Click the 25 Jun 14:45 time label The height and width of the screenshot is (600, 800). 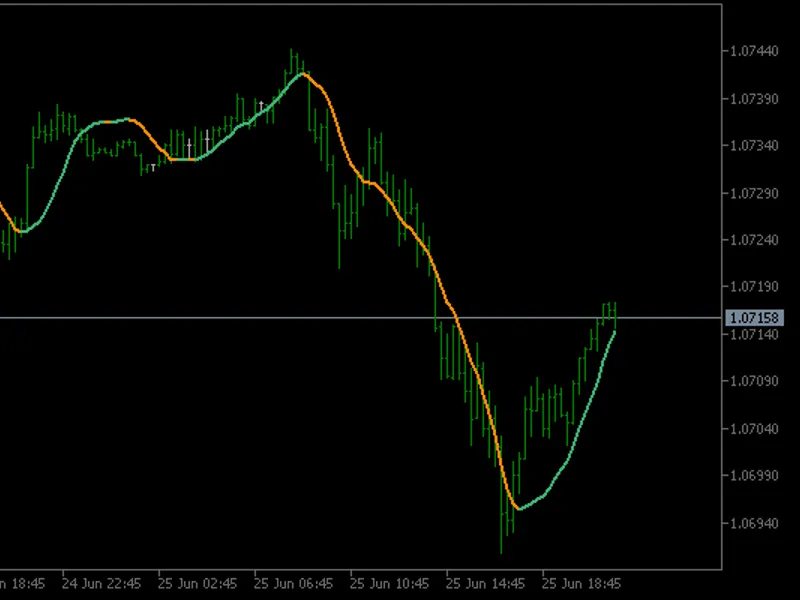(x=485, y=584)
